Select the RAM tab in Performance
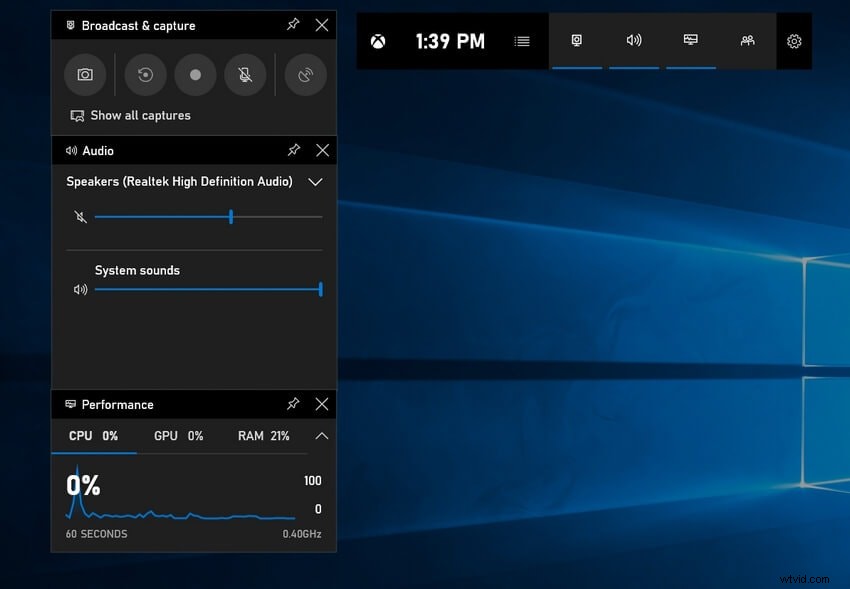Viewport: 850px width, 589px height. click(x=262, y=436)
